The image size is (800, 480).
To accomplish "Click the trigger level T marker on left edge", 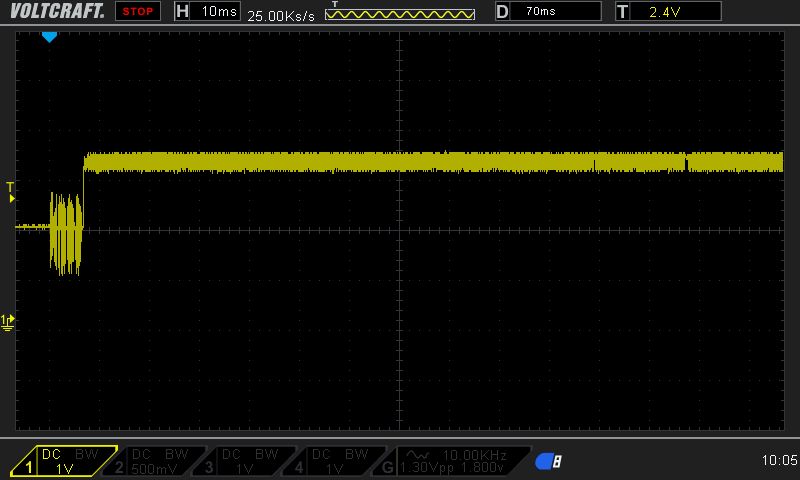I will [x=10, y=192].
